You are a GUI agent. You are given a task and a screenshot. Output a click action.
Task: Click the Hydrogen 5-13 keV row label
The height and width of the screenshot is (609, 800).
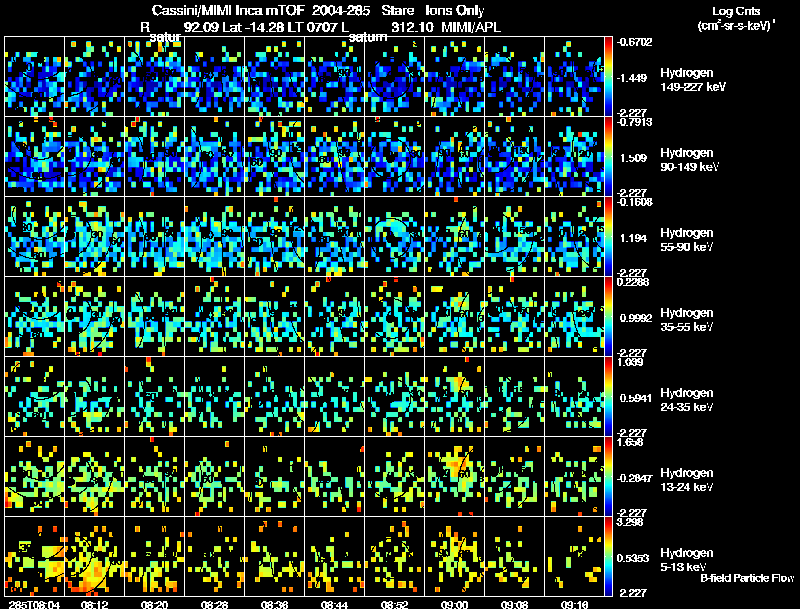click(687, 560)
